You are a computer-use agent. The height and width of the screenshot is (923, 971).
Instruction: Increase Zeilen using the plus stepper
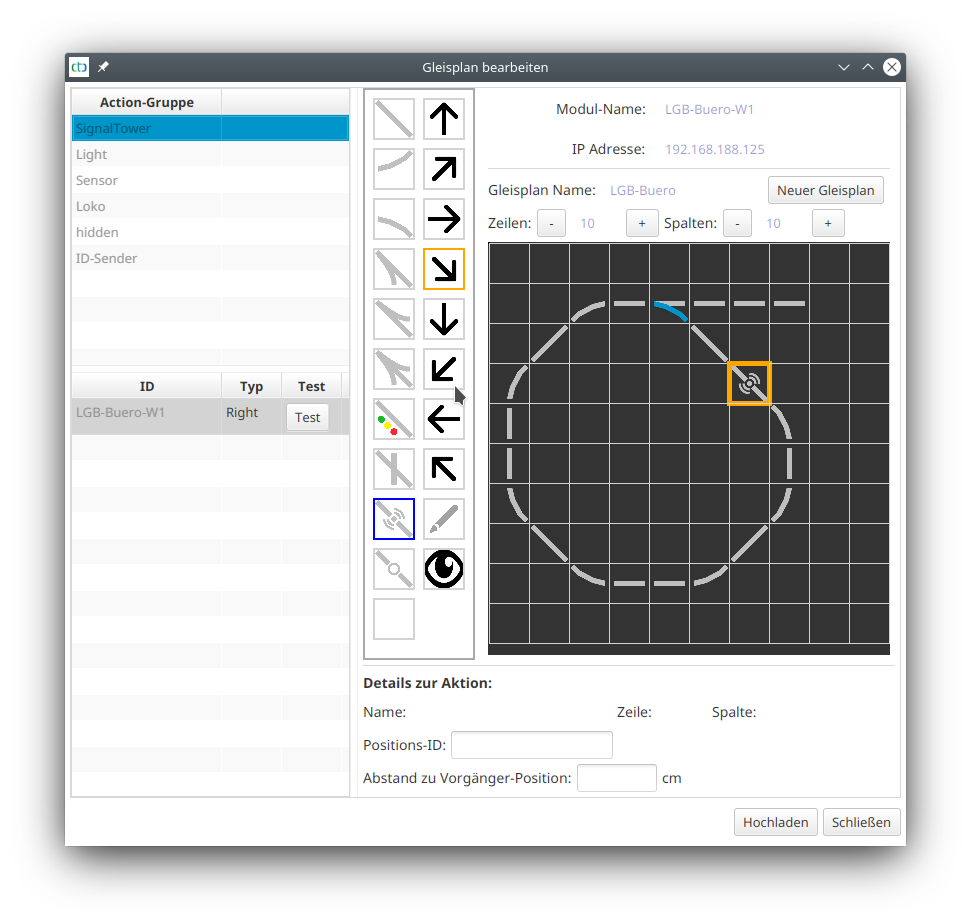tap(641, 222)
